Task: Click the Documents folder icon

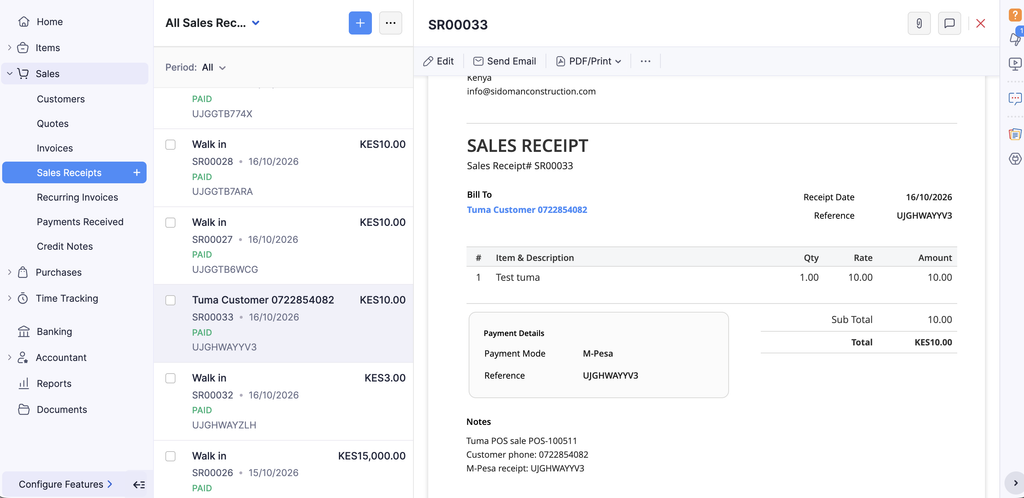Action: click(24, 410)
